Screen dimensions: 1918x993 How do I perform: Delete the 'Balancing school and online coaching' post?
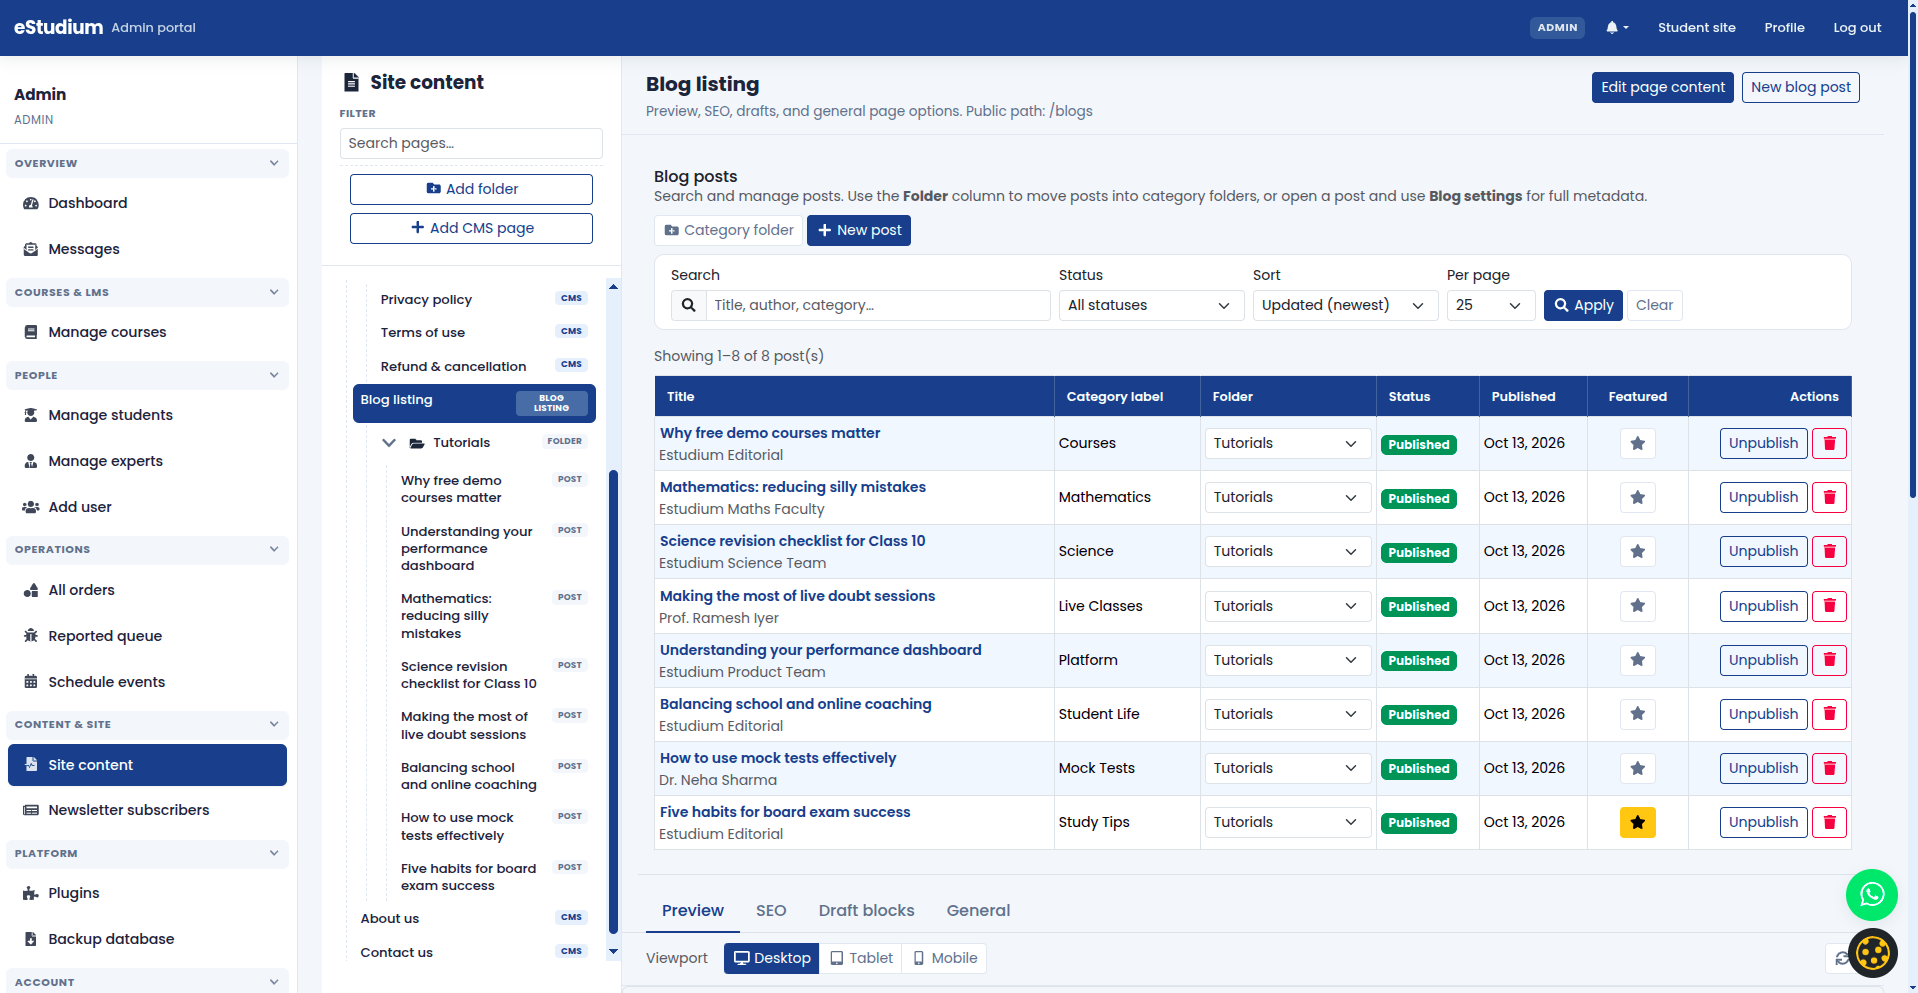(x=1829, y=714)
